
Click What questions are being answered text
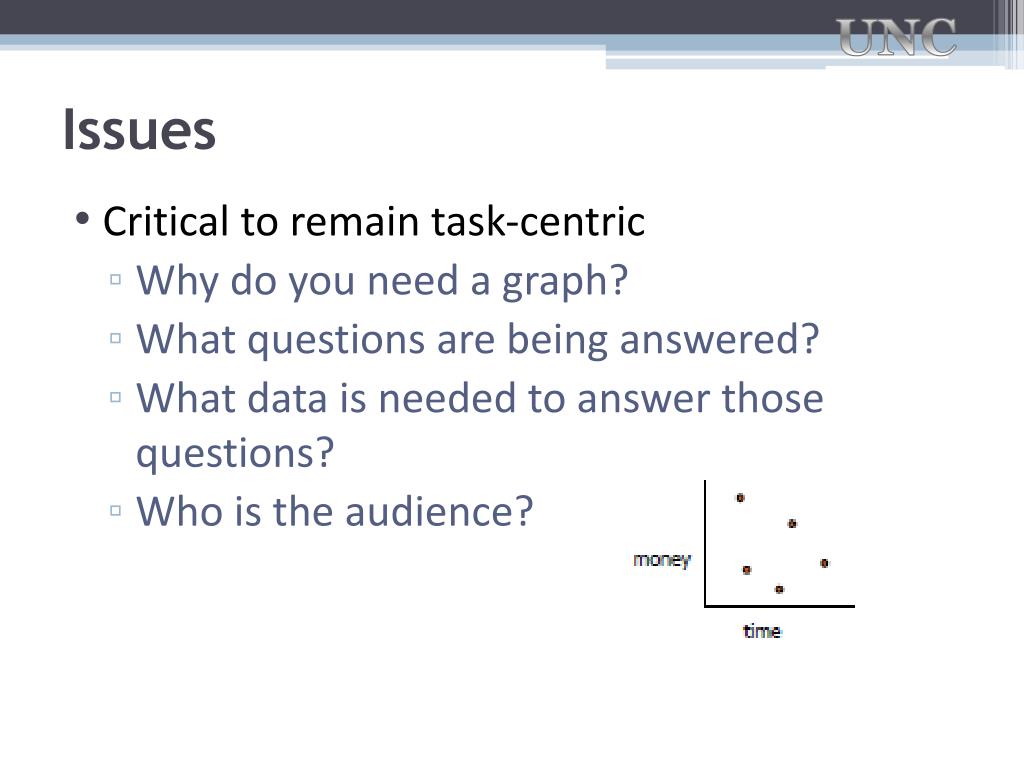click(477, 340)
